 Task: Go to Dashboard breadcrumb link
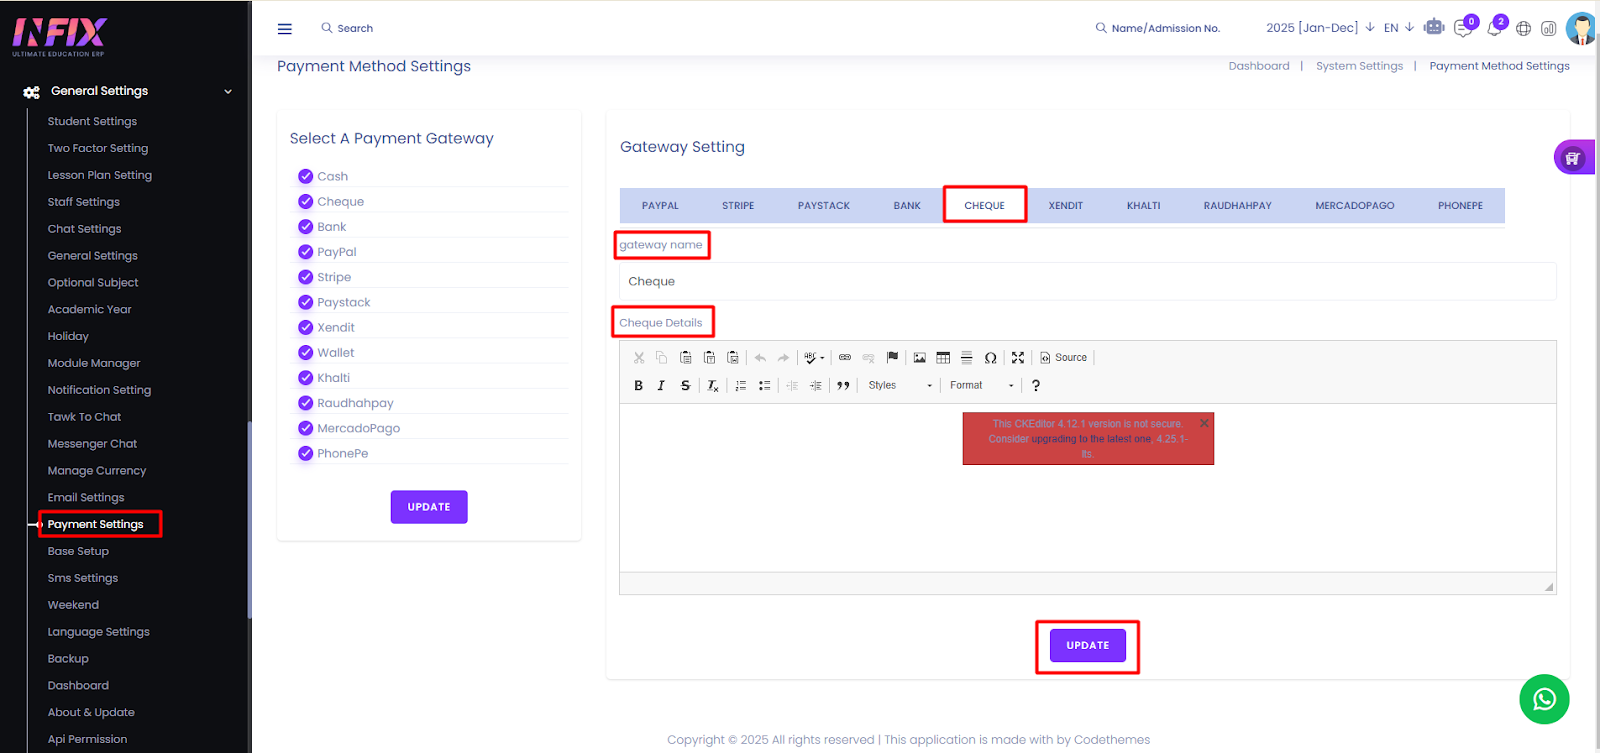click(1259, 66)
